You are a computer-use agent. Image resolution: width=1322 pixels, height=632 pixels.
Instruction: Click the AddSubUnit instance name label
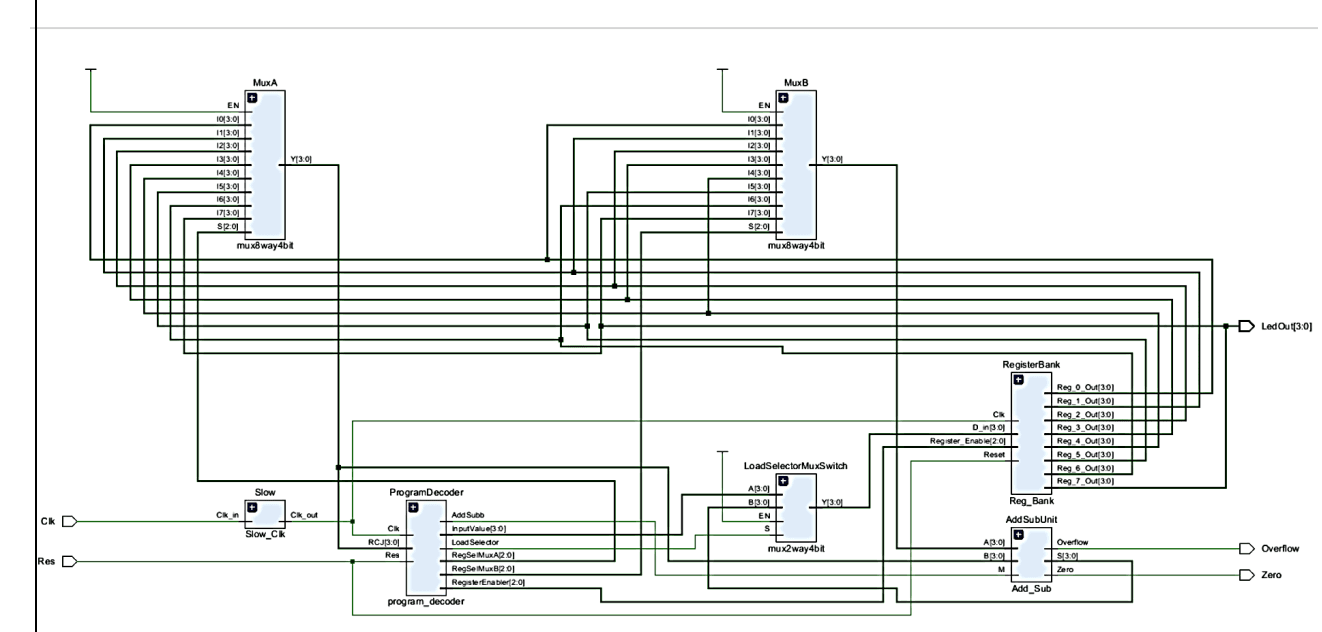[x=1032, y=522]
